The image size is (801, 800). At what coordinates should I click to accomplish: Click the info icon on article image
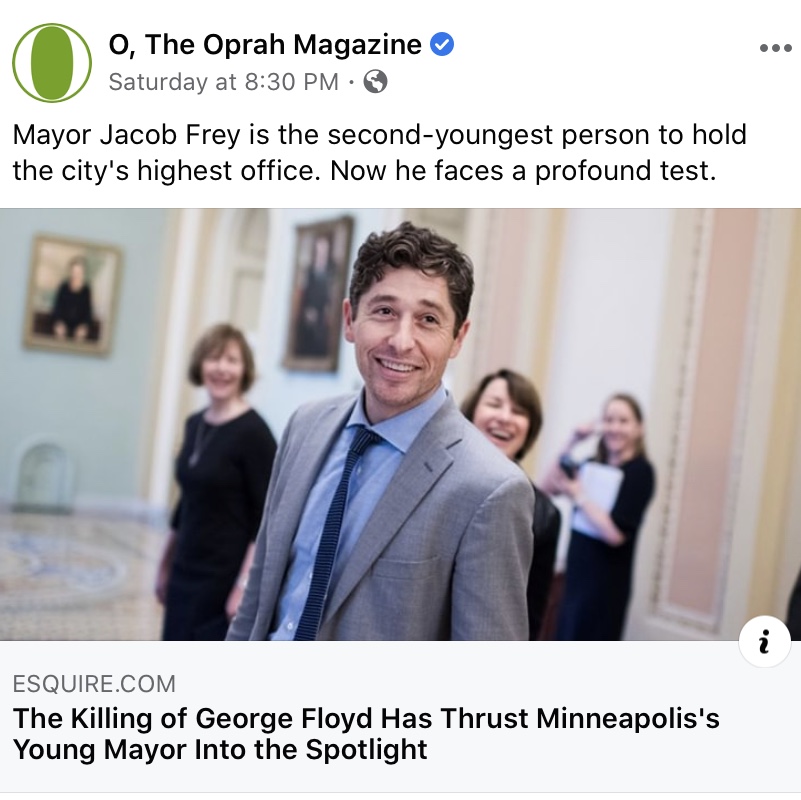pos(764,642)
